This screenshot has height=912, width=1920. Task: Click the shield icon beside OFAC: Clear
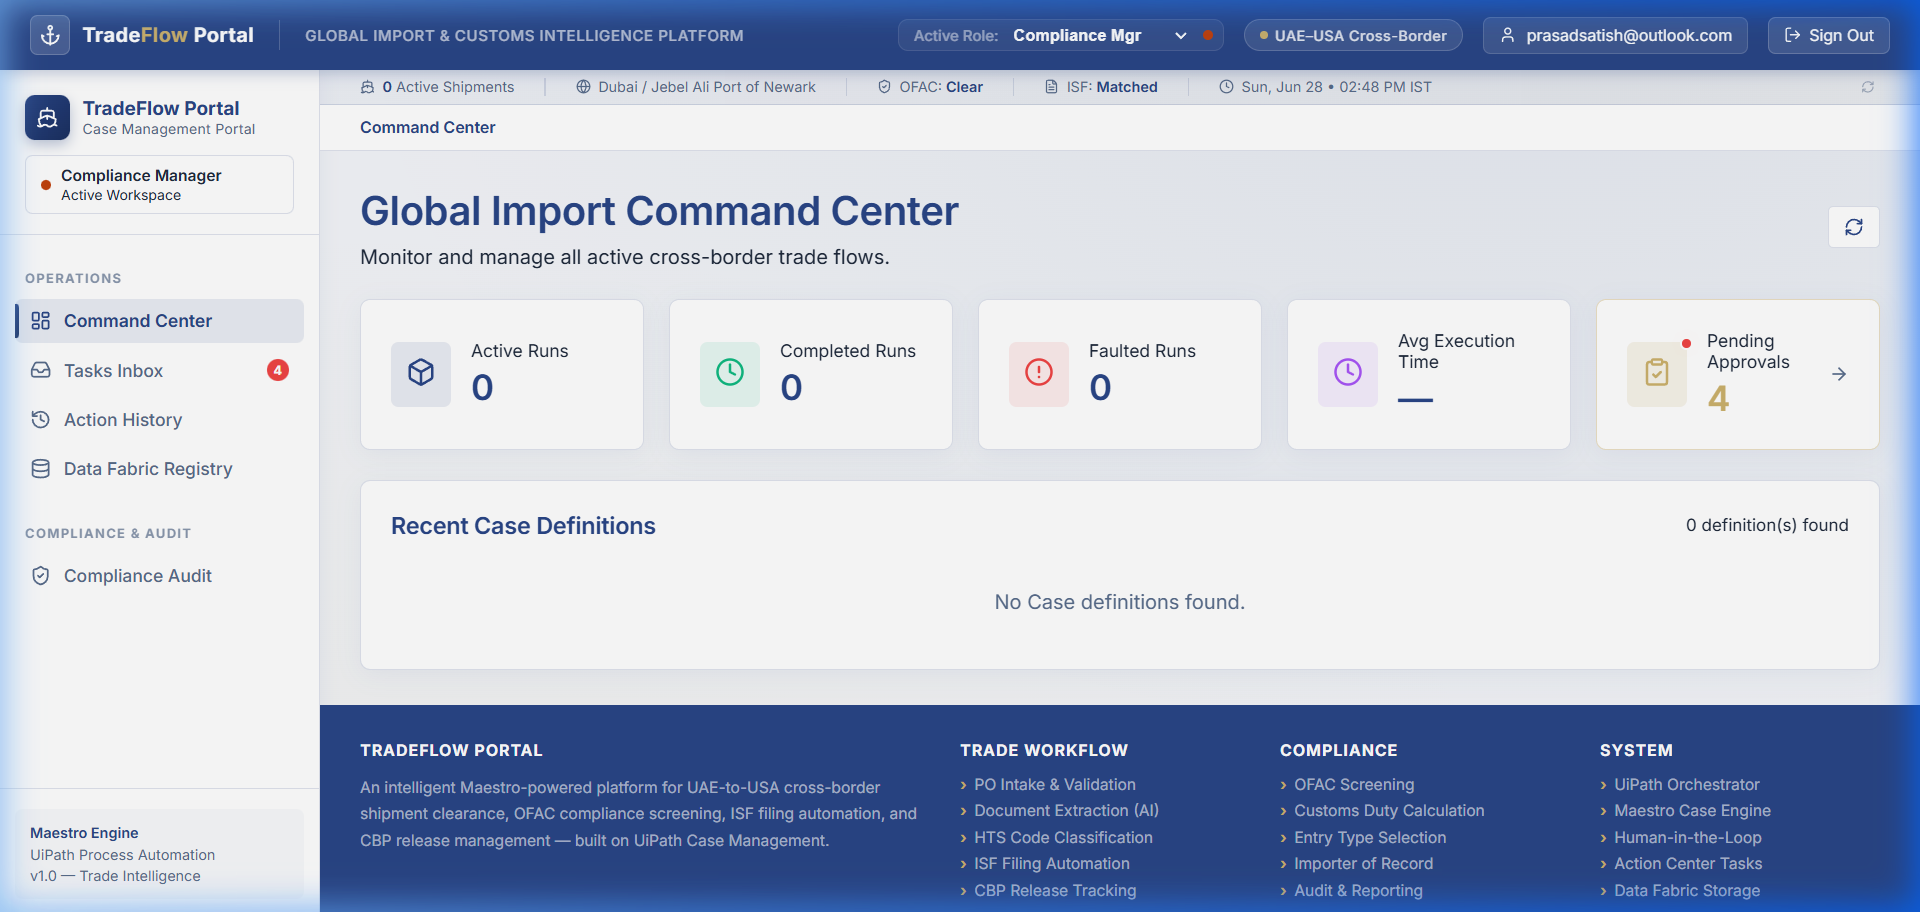(884, 87)
